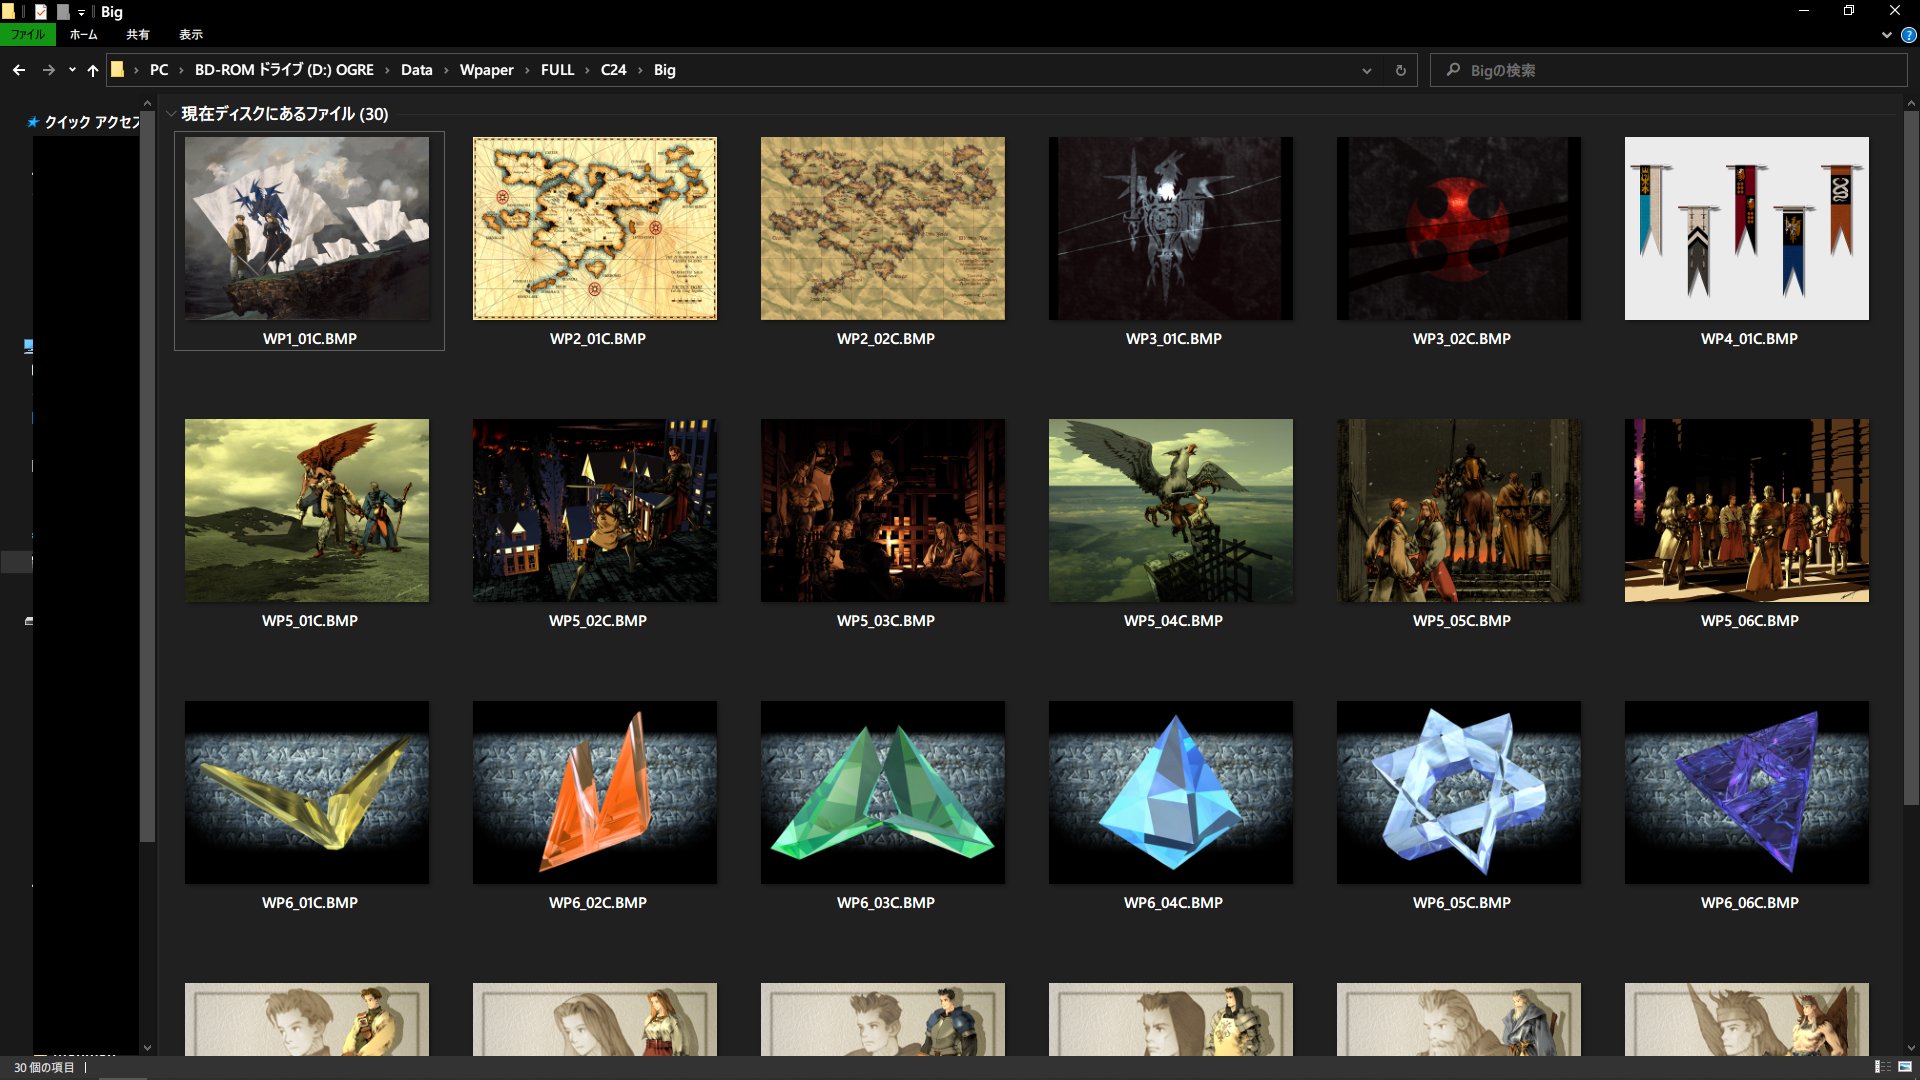Open the 表示 ribbon tab
This screenshot has height=1080, width=1920.
(x=191, y=35)
